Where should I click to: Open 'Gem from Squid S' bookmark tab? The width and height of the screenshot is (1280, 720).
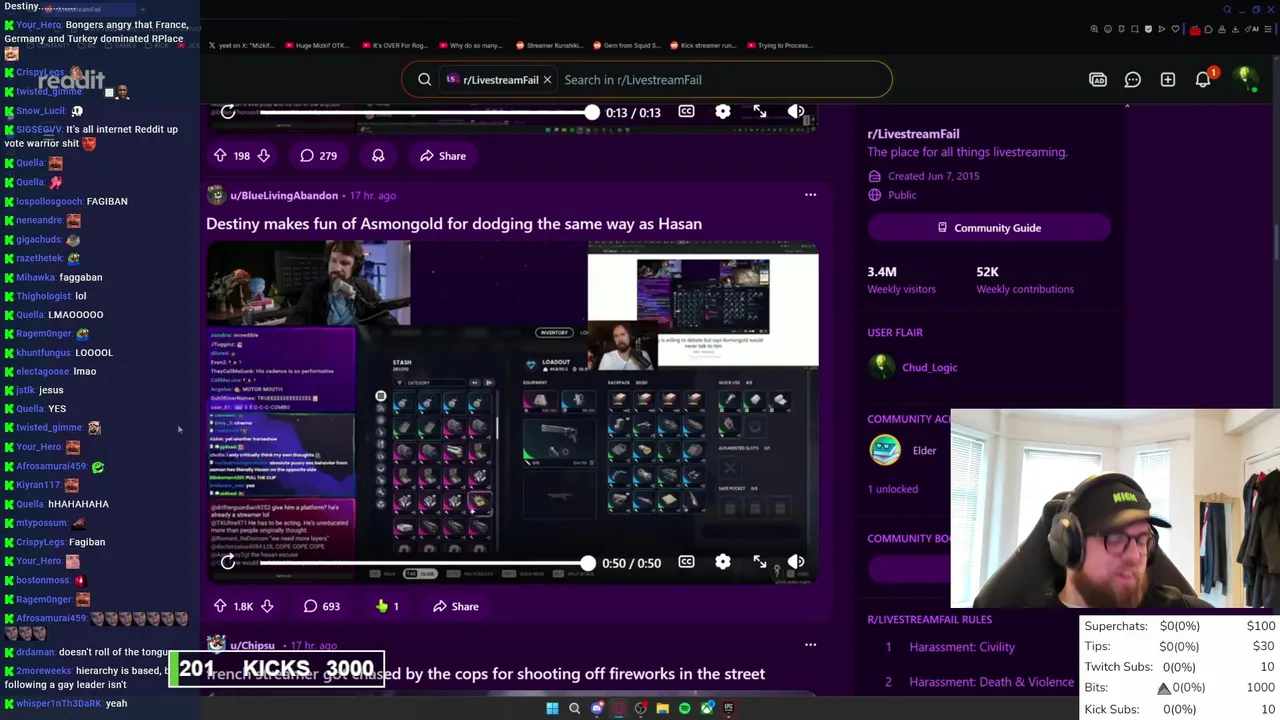(625, 45)
